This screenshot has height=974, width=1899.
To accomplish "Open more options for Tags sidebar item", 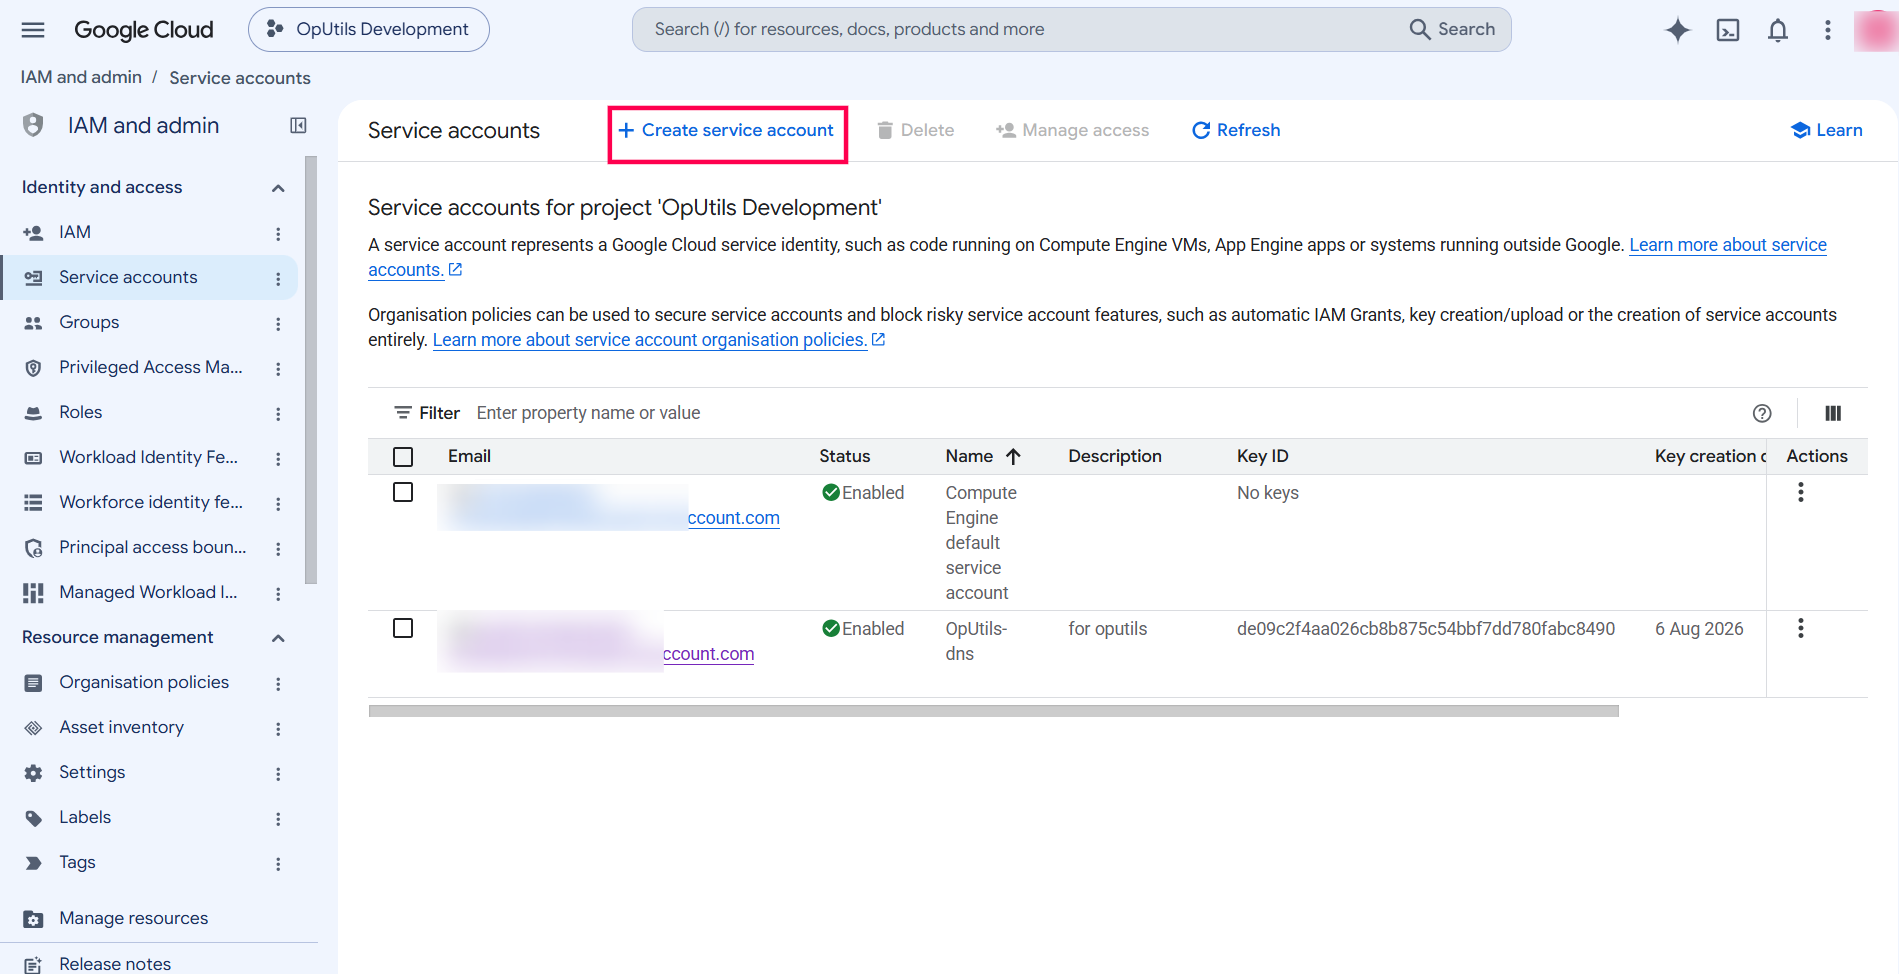I will [278, 863].
